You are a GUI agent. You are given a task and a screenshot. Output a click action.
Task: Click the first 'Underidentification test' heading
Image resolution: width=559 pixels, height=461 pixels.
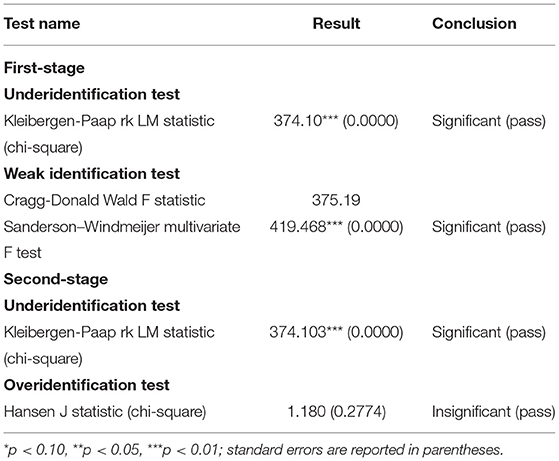[x=92, y=94]
